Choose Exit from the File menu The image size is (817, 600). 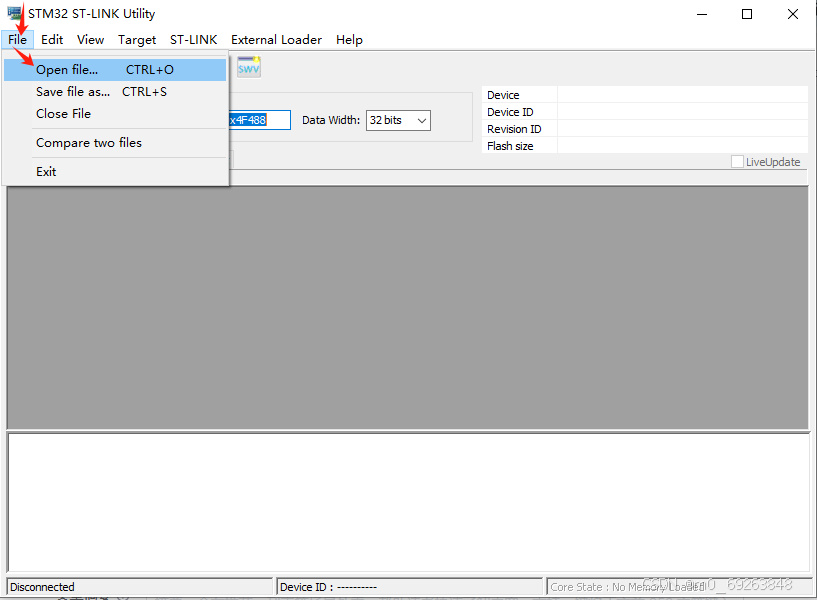point(115,172)
